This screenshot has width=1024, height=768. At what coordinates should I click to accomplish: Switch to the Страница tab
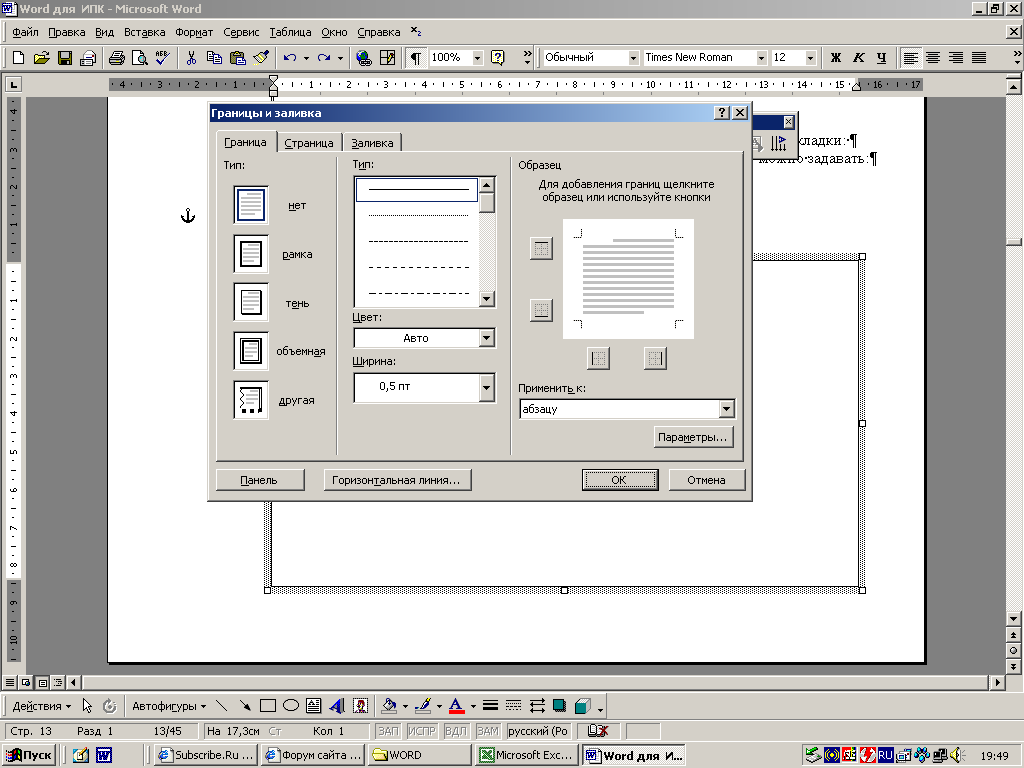pyautogui.click(x=309, y=143)
